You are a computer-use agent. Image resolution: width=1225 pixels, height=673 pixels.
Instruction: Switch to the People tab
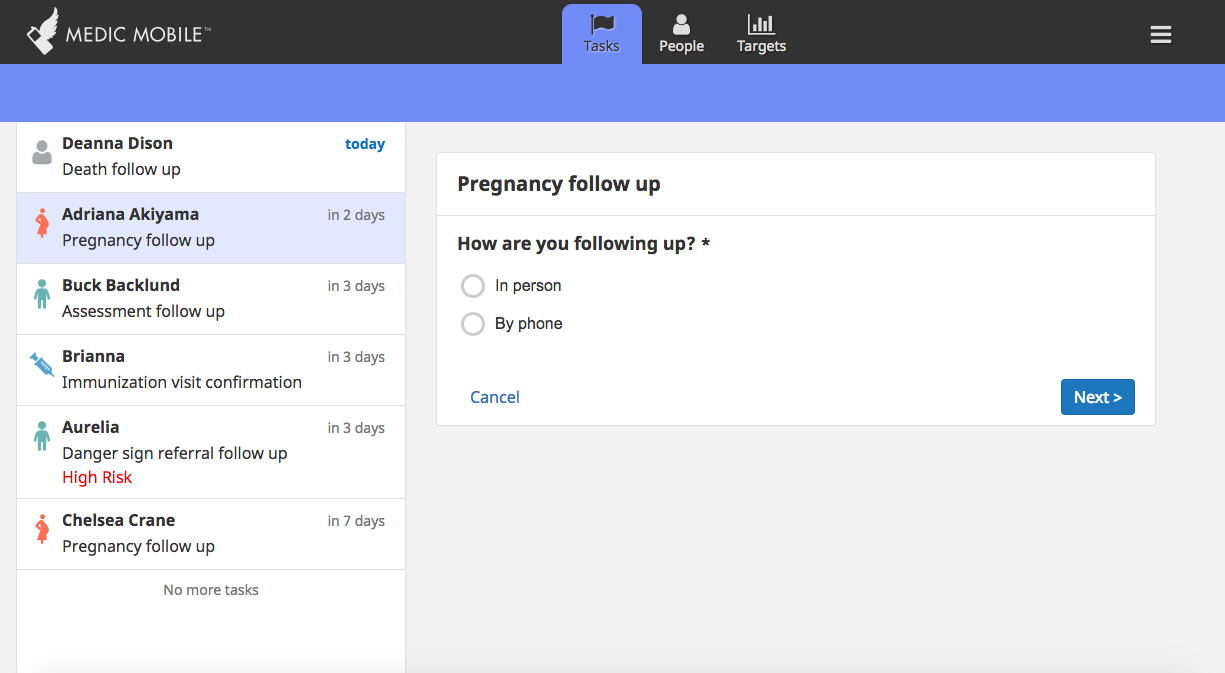pyautogui.click(x=681, y=34)
